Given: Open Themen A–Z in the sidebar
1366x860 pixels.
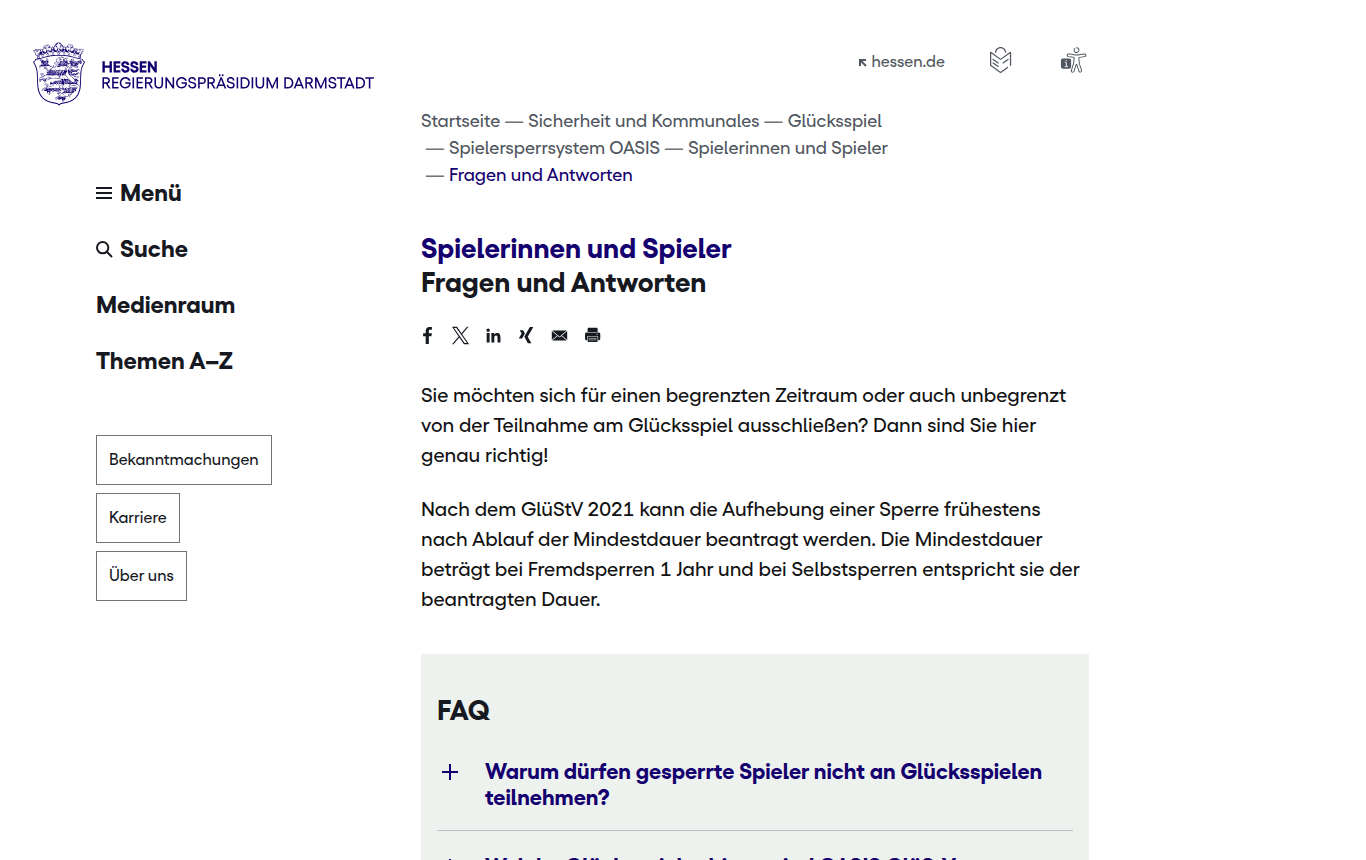Looking at the screenshot, I should tap(164, 361).
